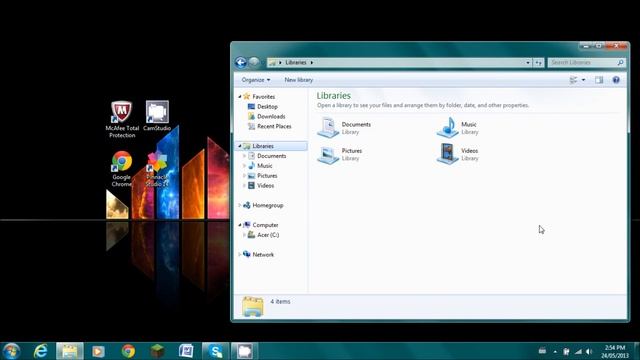Expand Music tree node arrow
This screenshot has height=360, width=640.
tap(244, 166)
